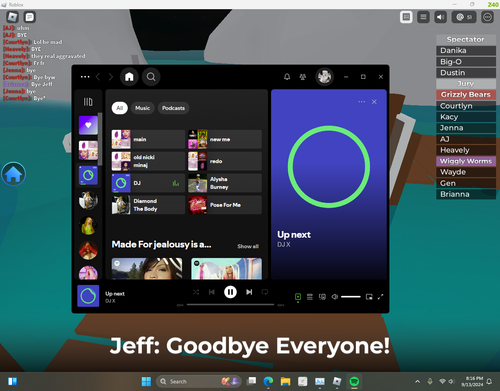Select the Grizzly Bears team header
The width and height of the screenshot is (500, 391).
[466, 95]
